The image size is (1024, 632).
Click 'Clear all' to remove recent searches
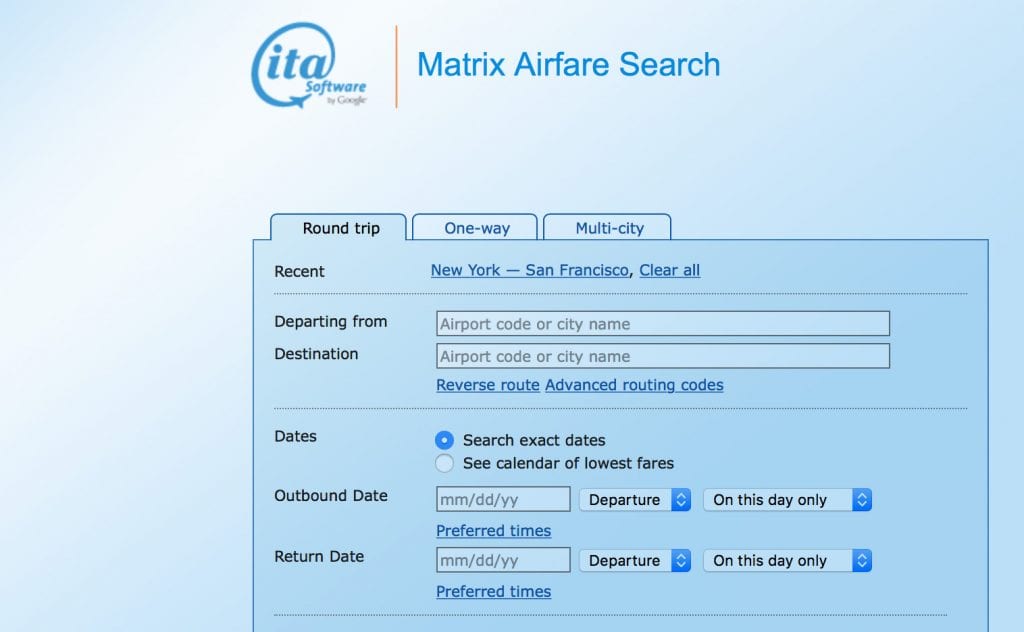coord(669,270)
